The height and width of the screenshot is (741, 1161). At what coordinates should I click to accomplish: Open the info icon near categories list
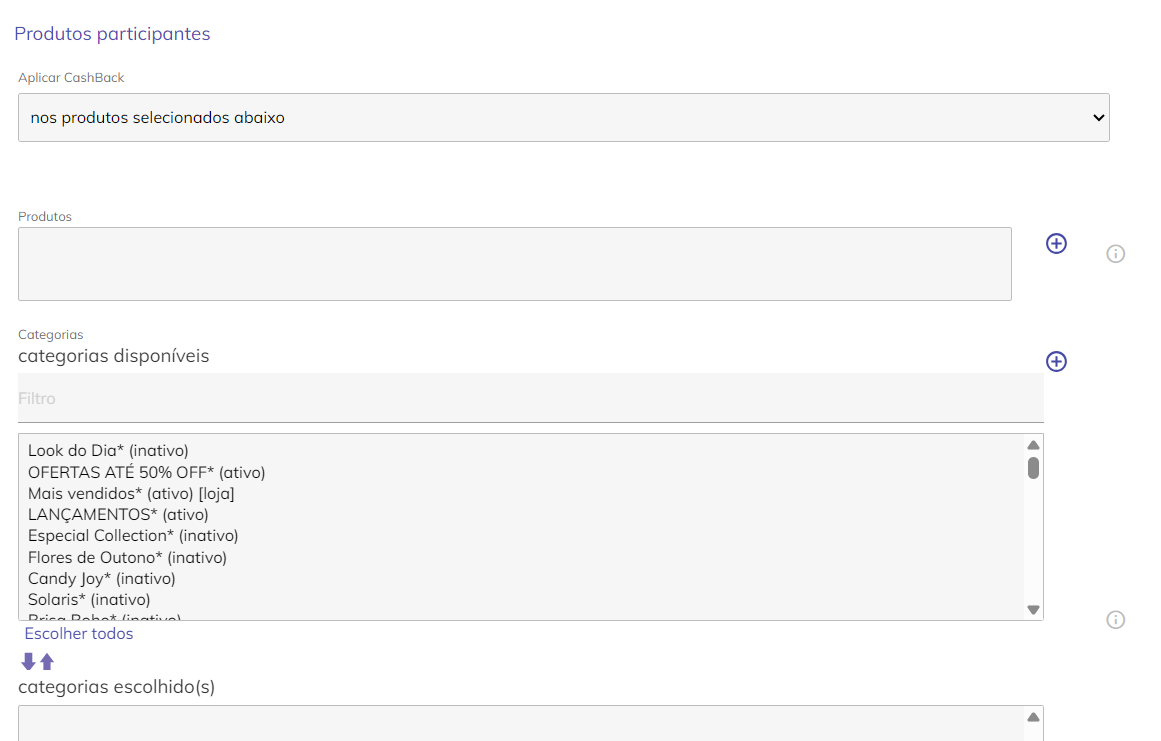tap(1115, 620)
